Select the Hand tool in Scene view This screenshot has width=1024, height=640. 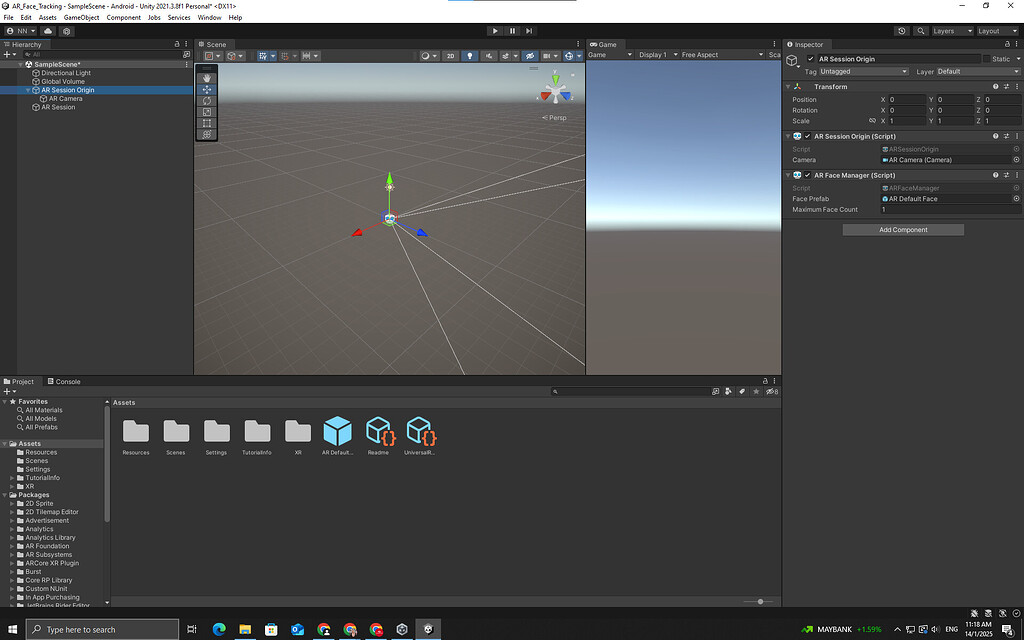click(x=207, y=78)
